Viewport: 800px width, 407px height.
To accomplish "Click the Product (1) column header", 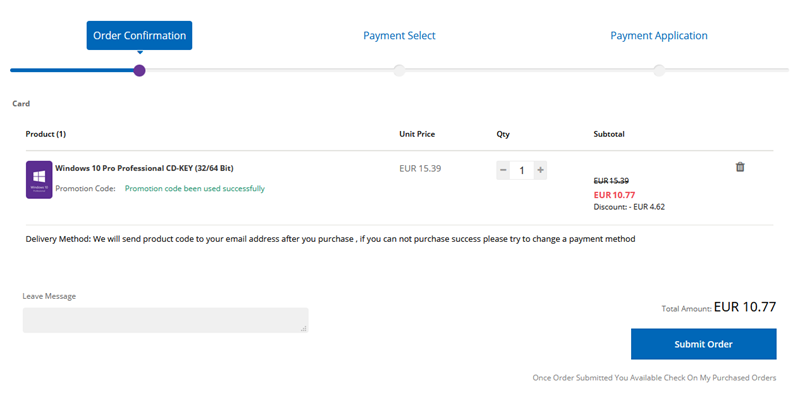I will [46, 134].
